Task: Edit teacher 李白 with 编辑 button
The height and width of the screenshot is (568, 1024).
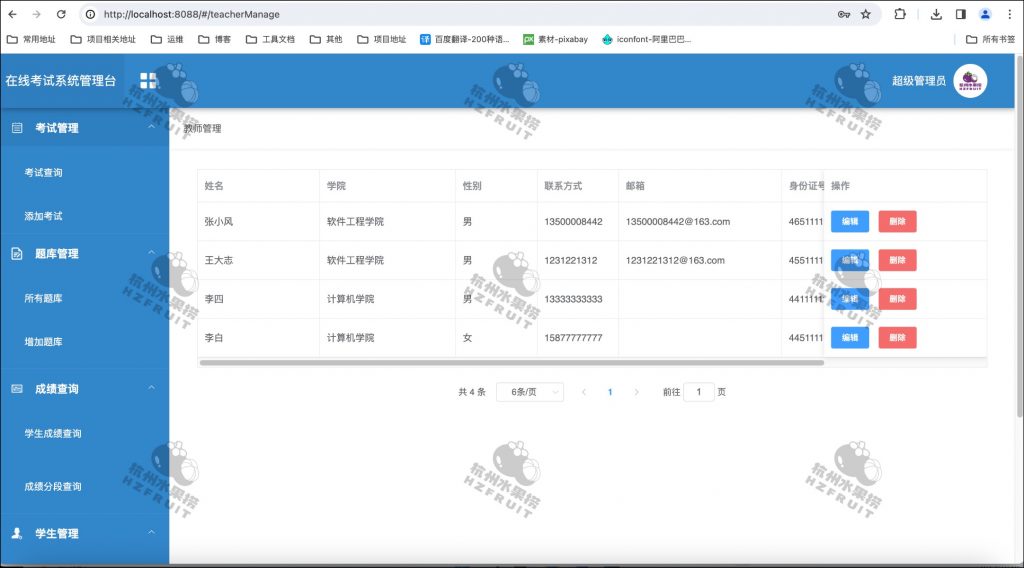Action: (850, 338)
